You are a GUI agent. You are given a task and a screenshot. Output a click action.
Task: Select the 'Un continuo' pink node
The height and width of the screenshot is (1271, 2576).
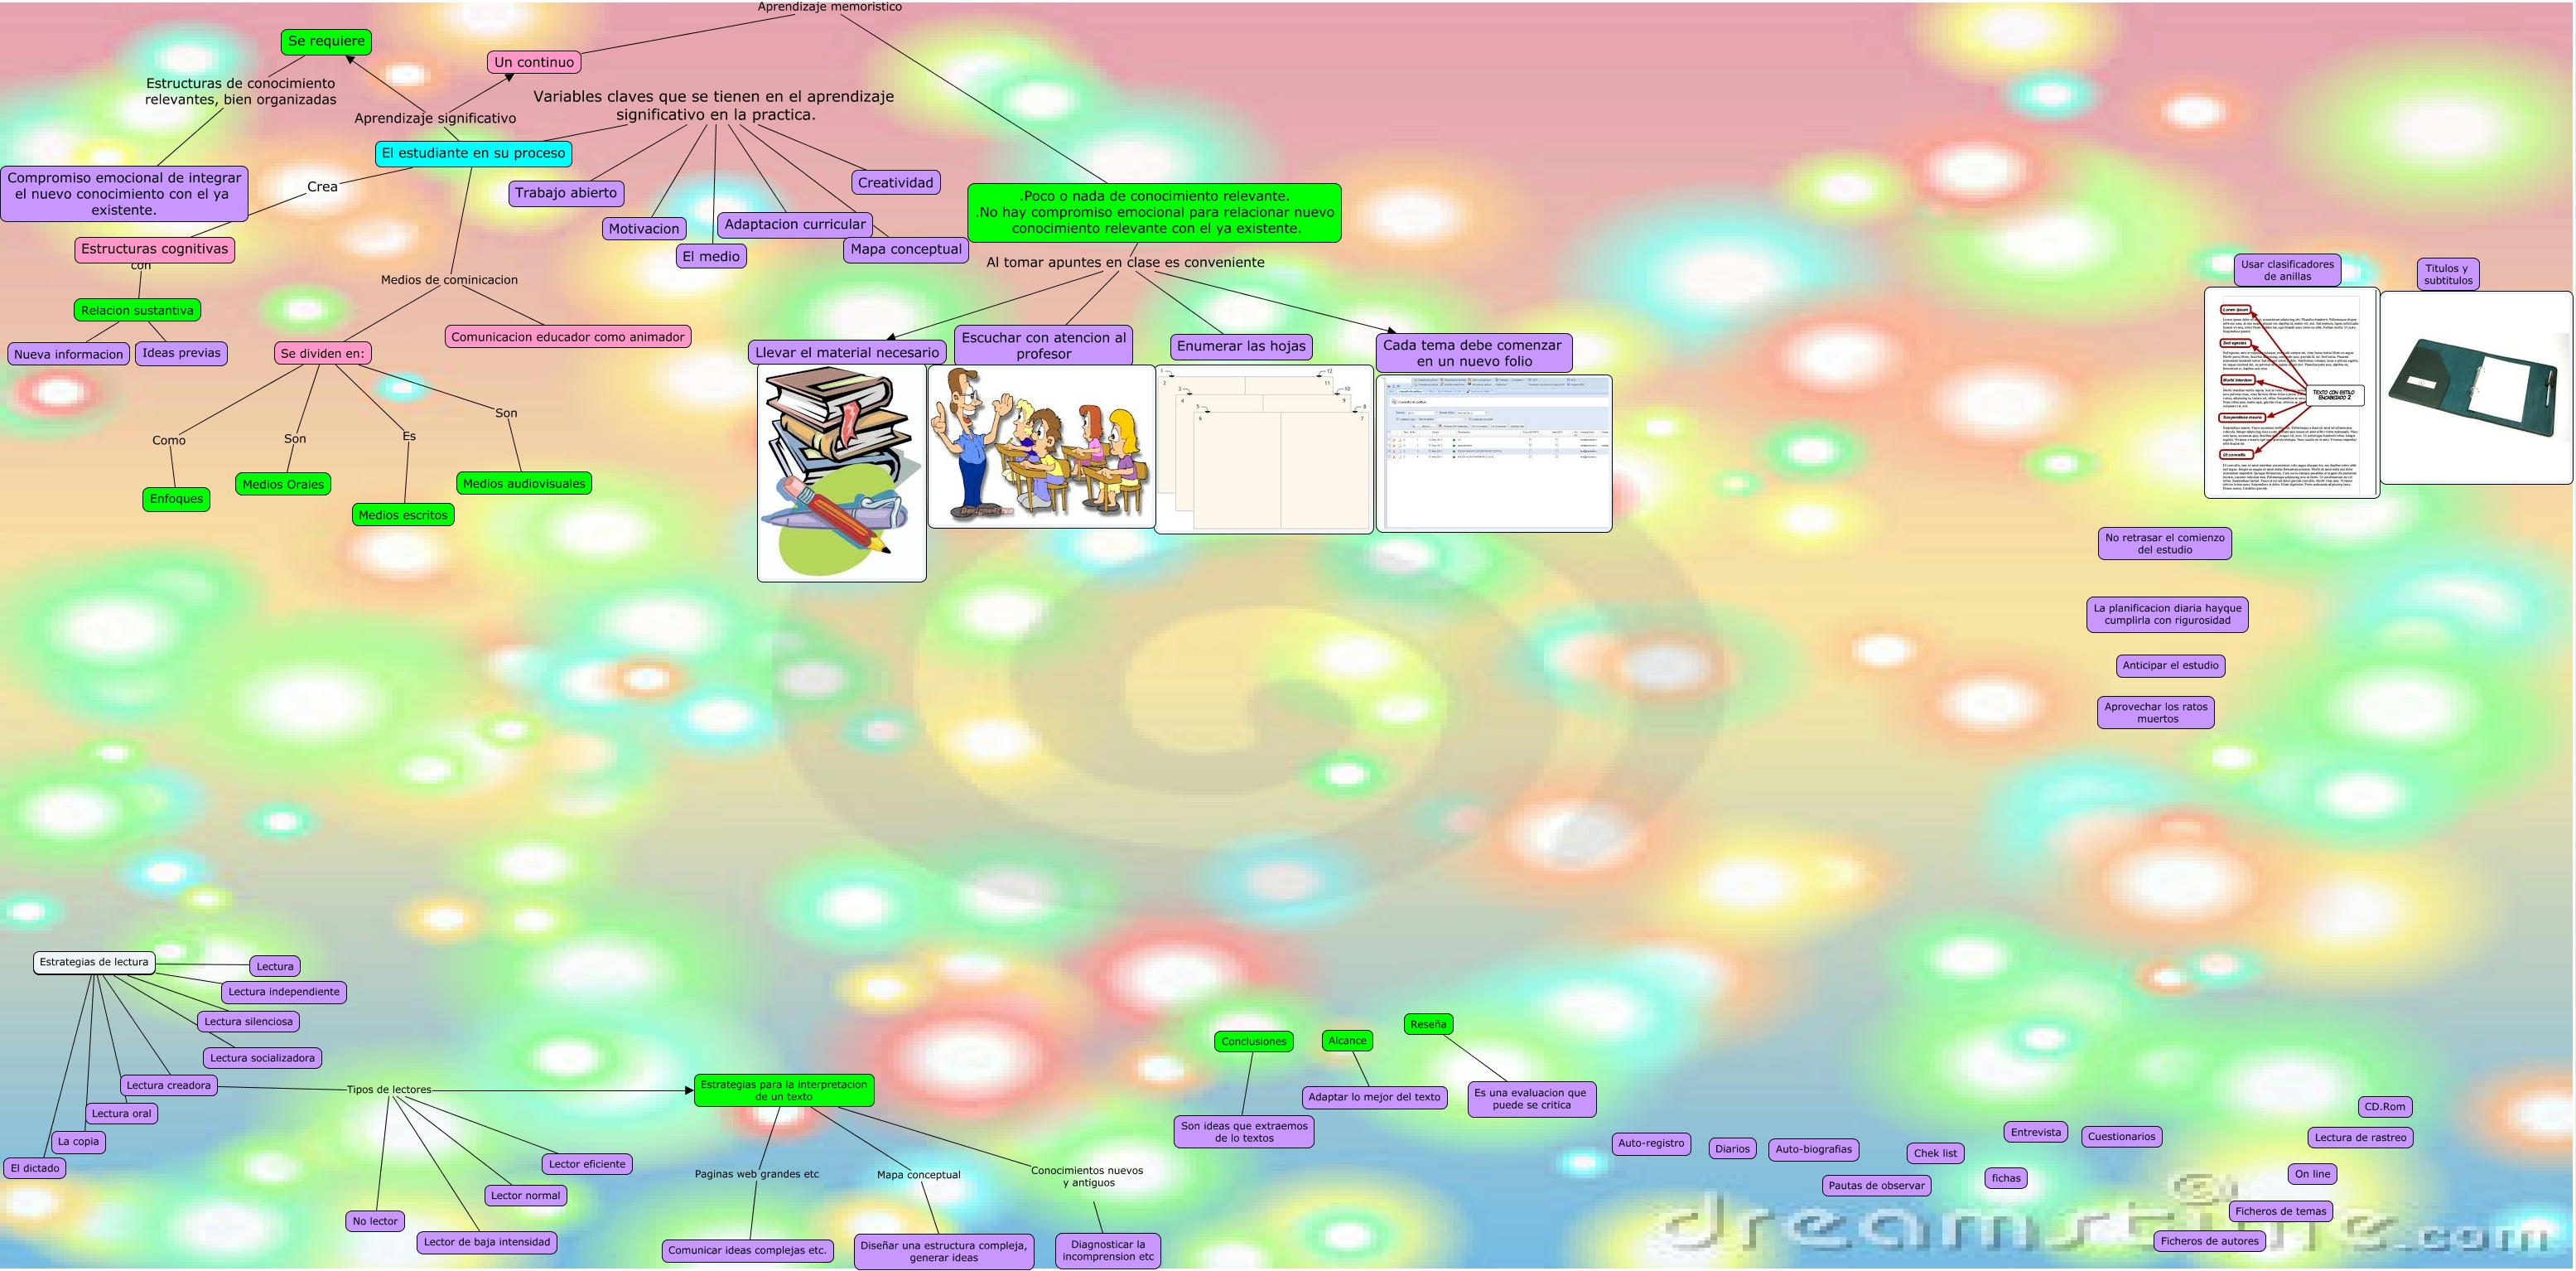pos(534,62)
